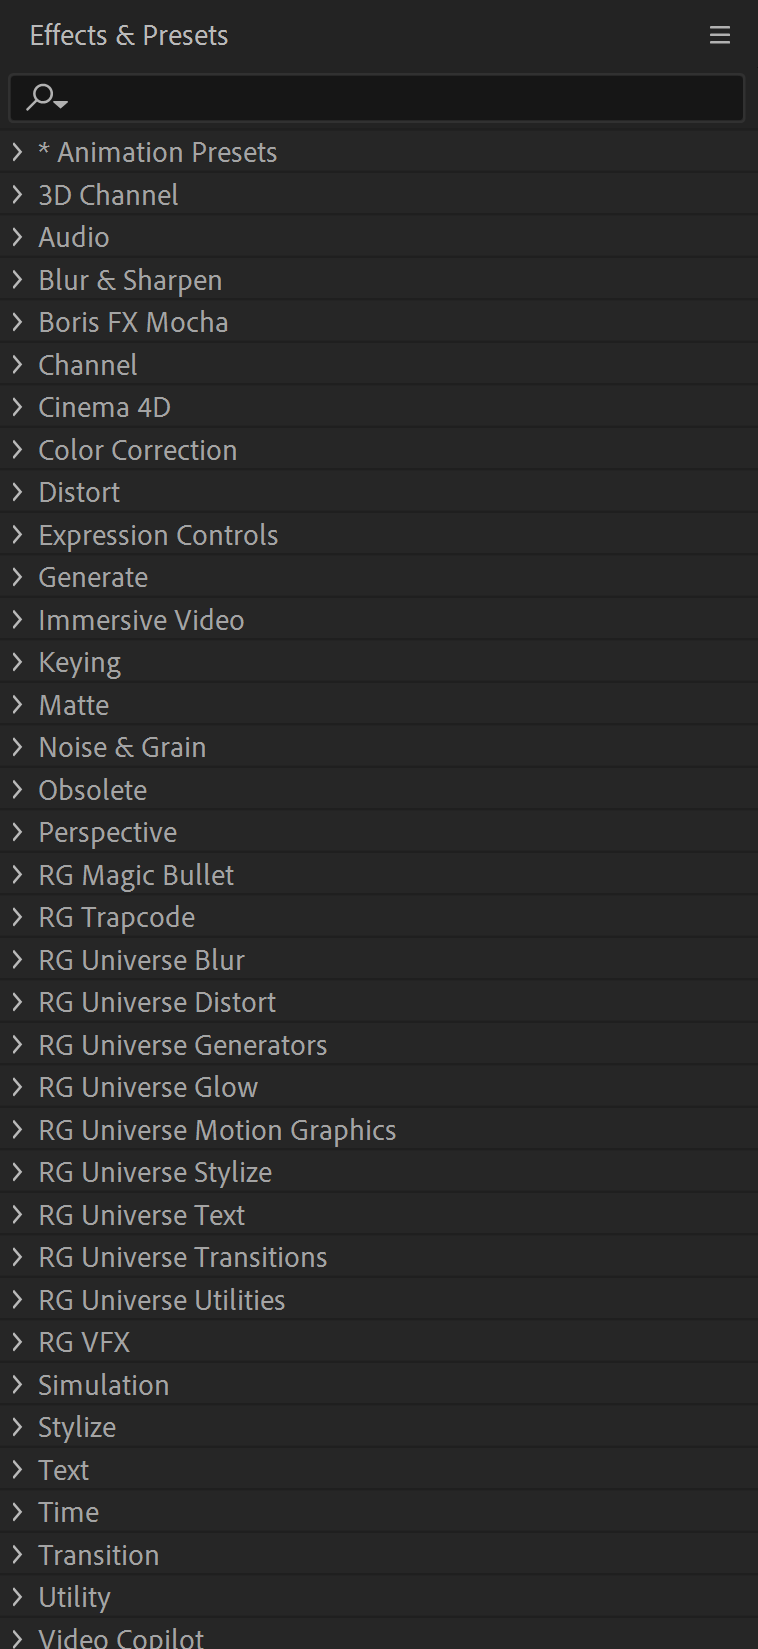
Task: Expand the Channel category chevron
Action: click(x=17, y=365)
